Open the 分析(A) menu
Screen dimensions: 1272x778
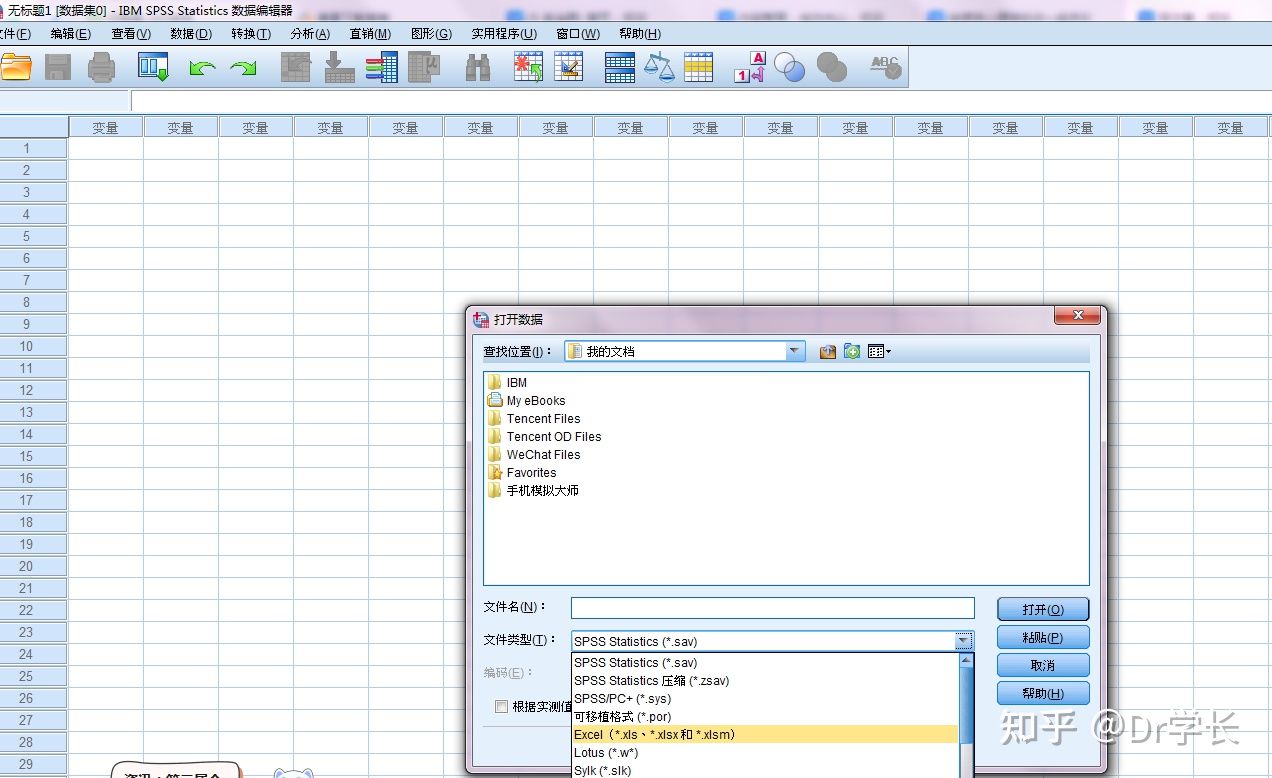pos(309,34)
